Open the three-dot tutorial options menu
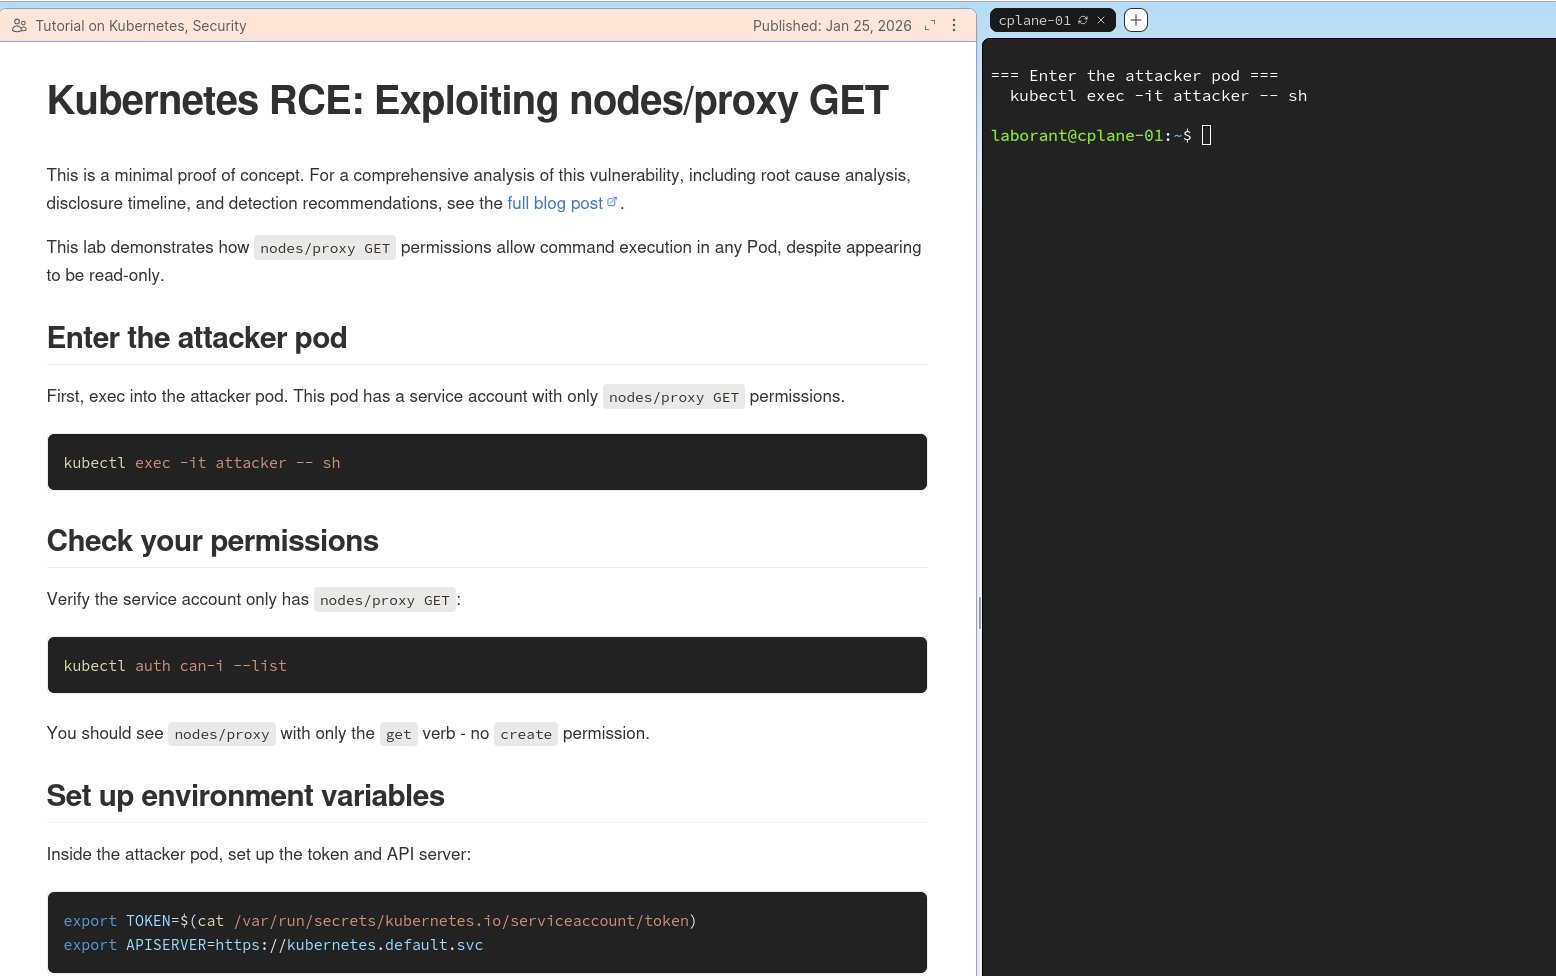Viewport: 1556px width, 976px height. (954, 26)
